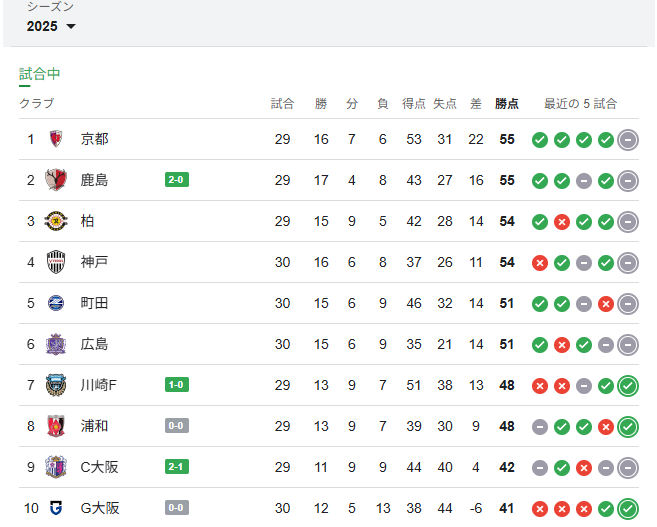Viewport: 657px width, 527px height.
Task: Click the Kashima club crest icon
Action: [x=56, y=180]
